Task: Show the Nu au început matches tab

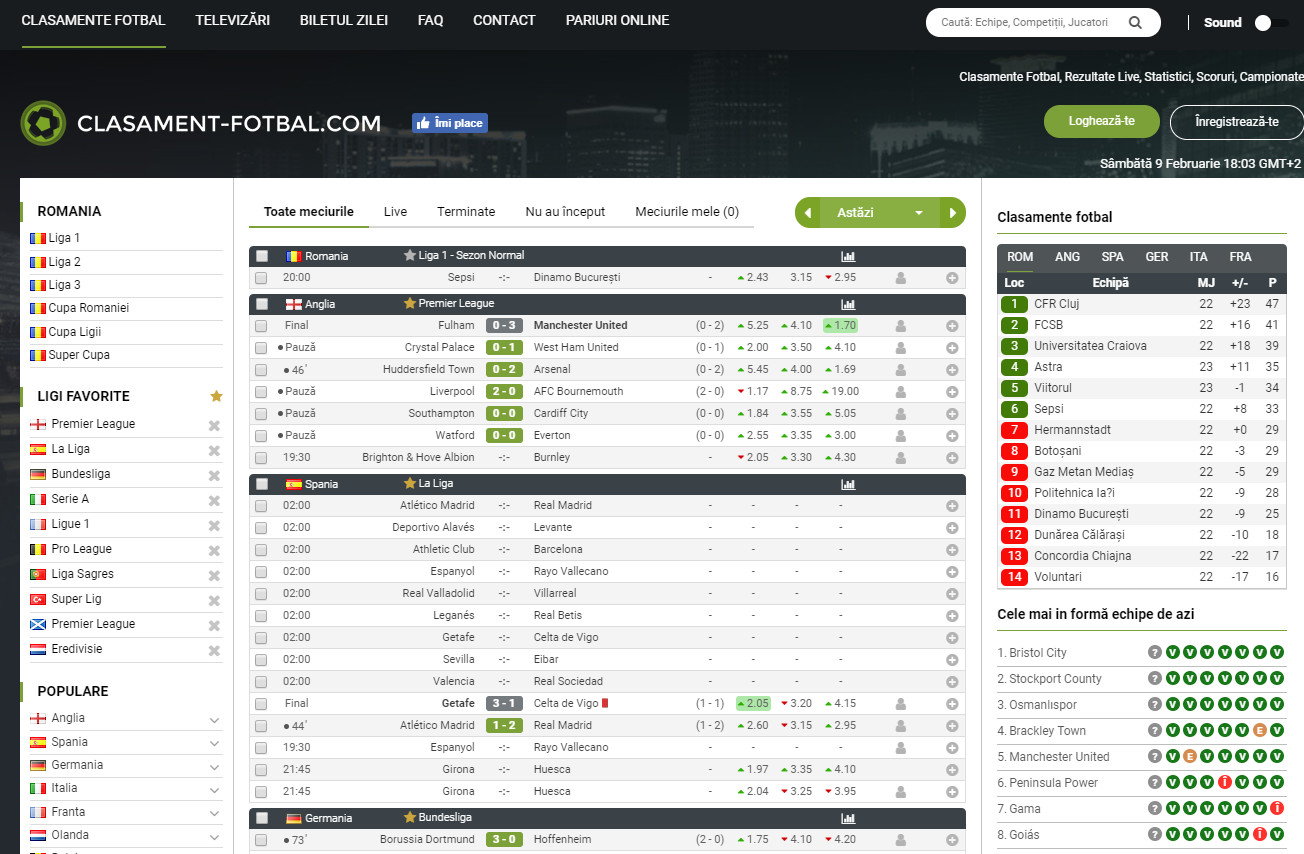Action: pos(565,211)
